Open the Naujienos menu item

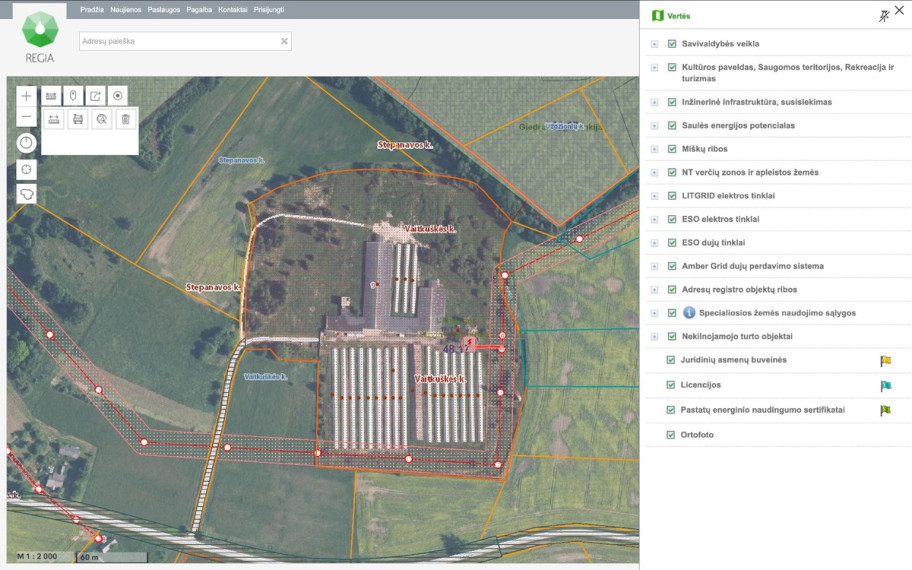(x=126, y=10)
